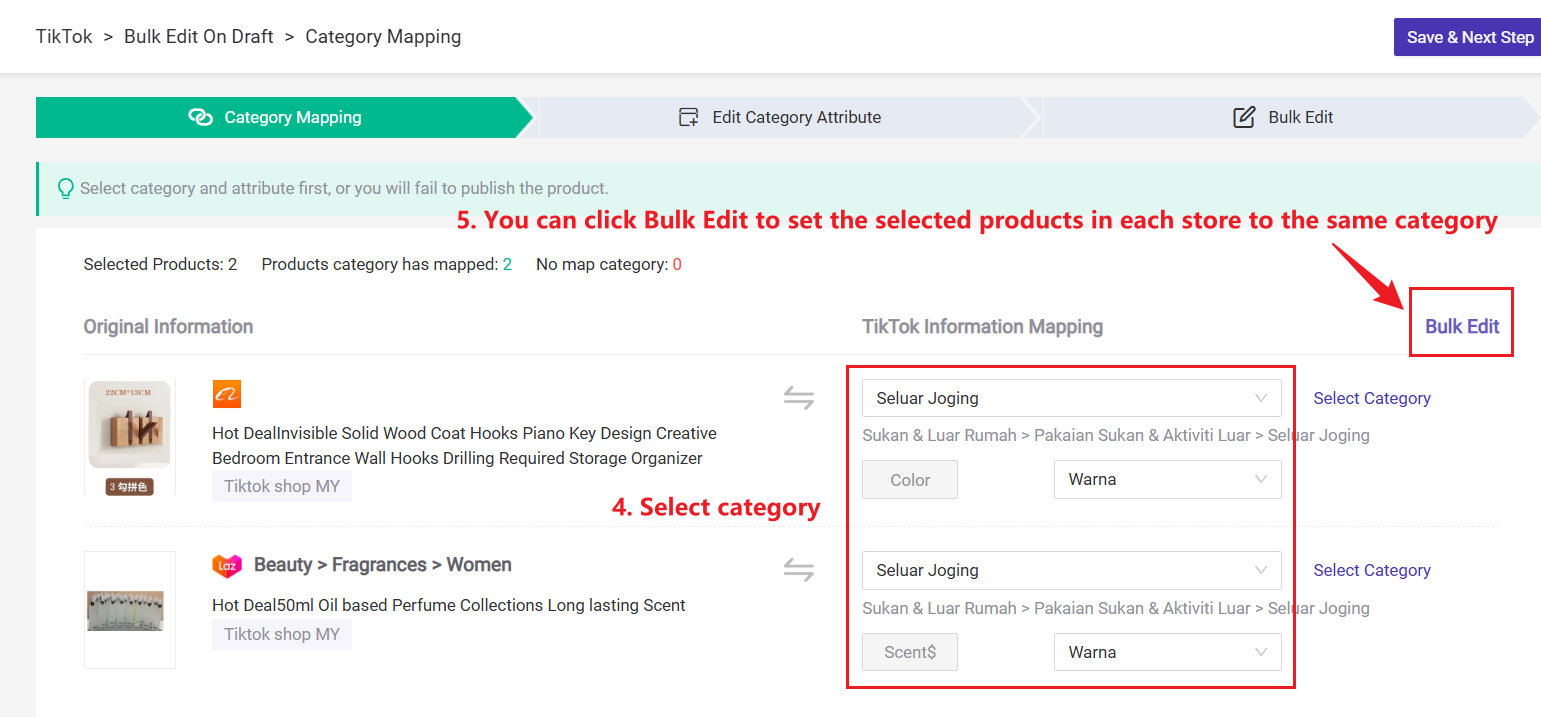Click the swap arrows icon beside the perfume product

[x=798, y=569]
